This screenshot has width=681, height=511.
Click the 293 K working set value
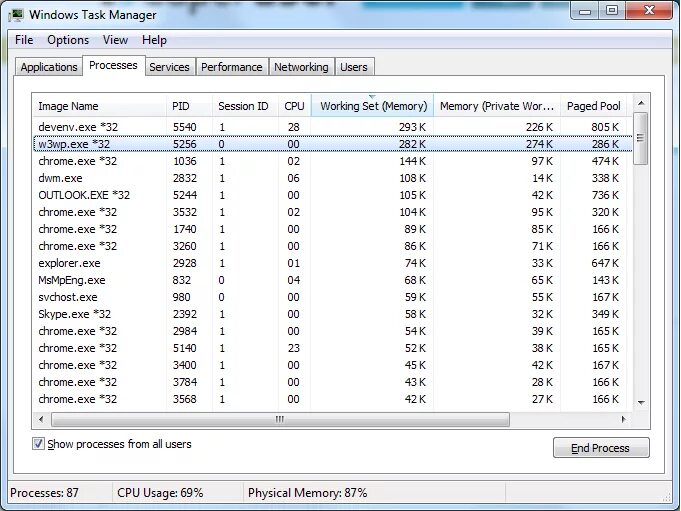[x=412, y=127]
